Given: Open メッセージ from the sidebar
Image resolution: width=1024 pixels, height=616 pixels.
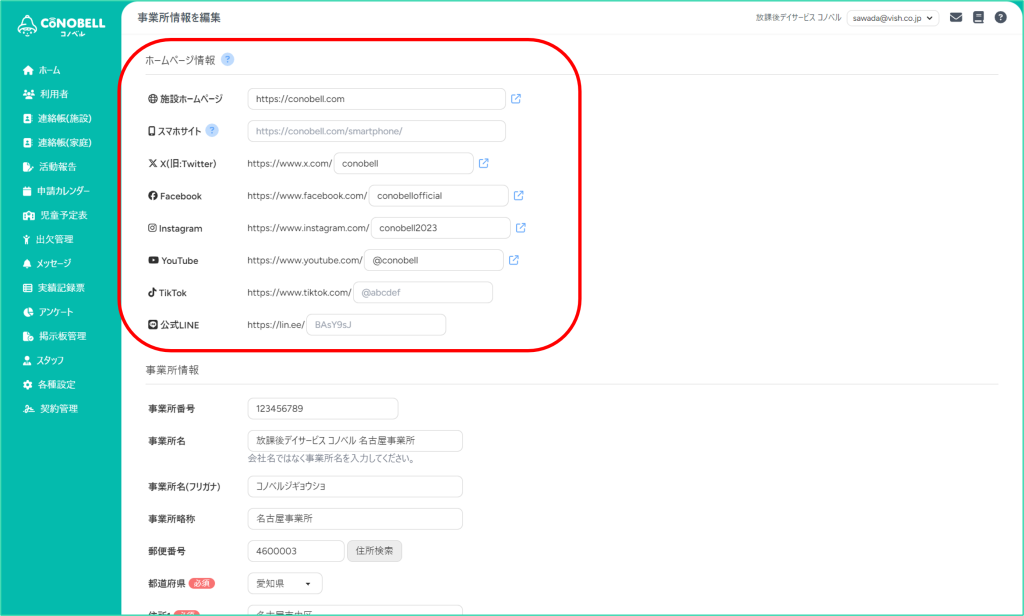Looking at the screenshot, I should pyautogui.click(x=47, y=263).
